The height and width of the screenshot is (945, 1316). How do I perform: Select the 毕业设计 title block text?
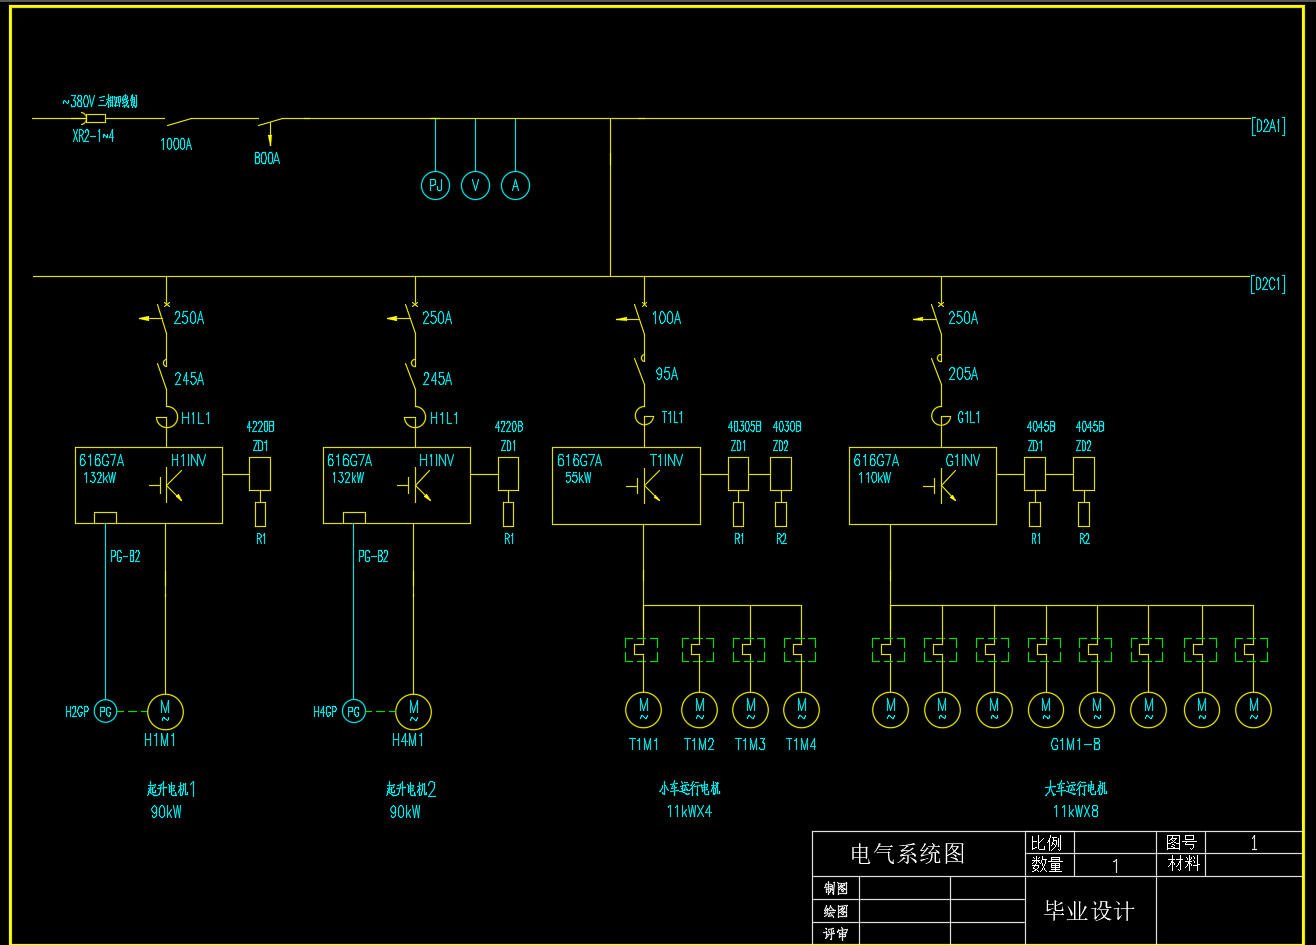pos(1089,911)
